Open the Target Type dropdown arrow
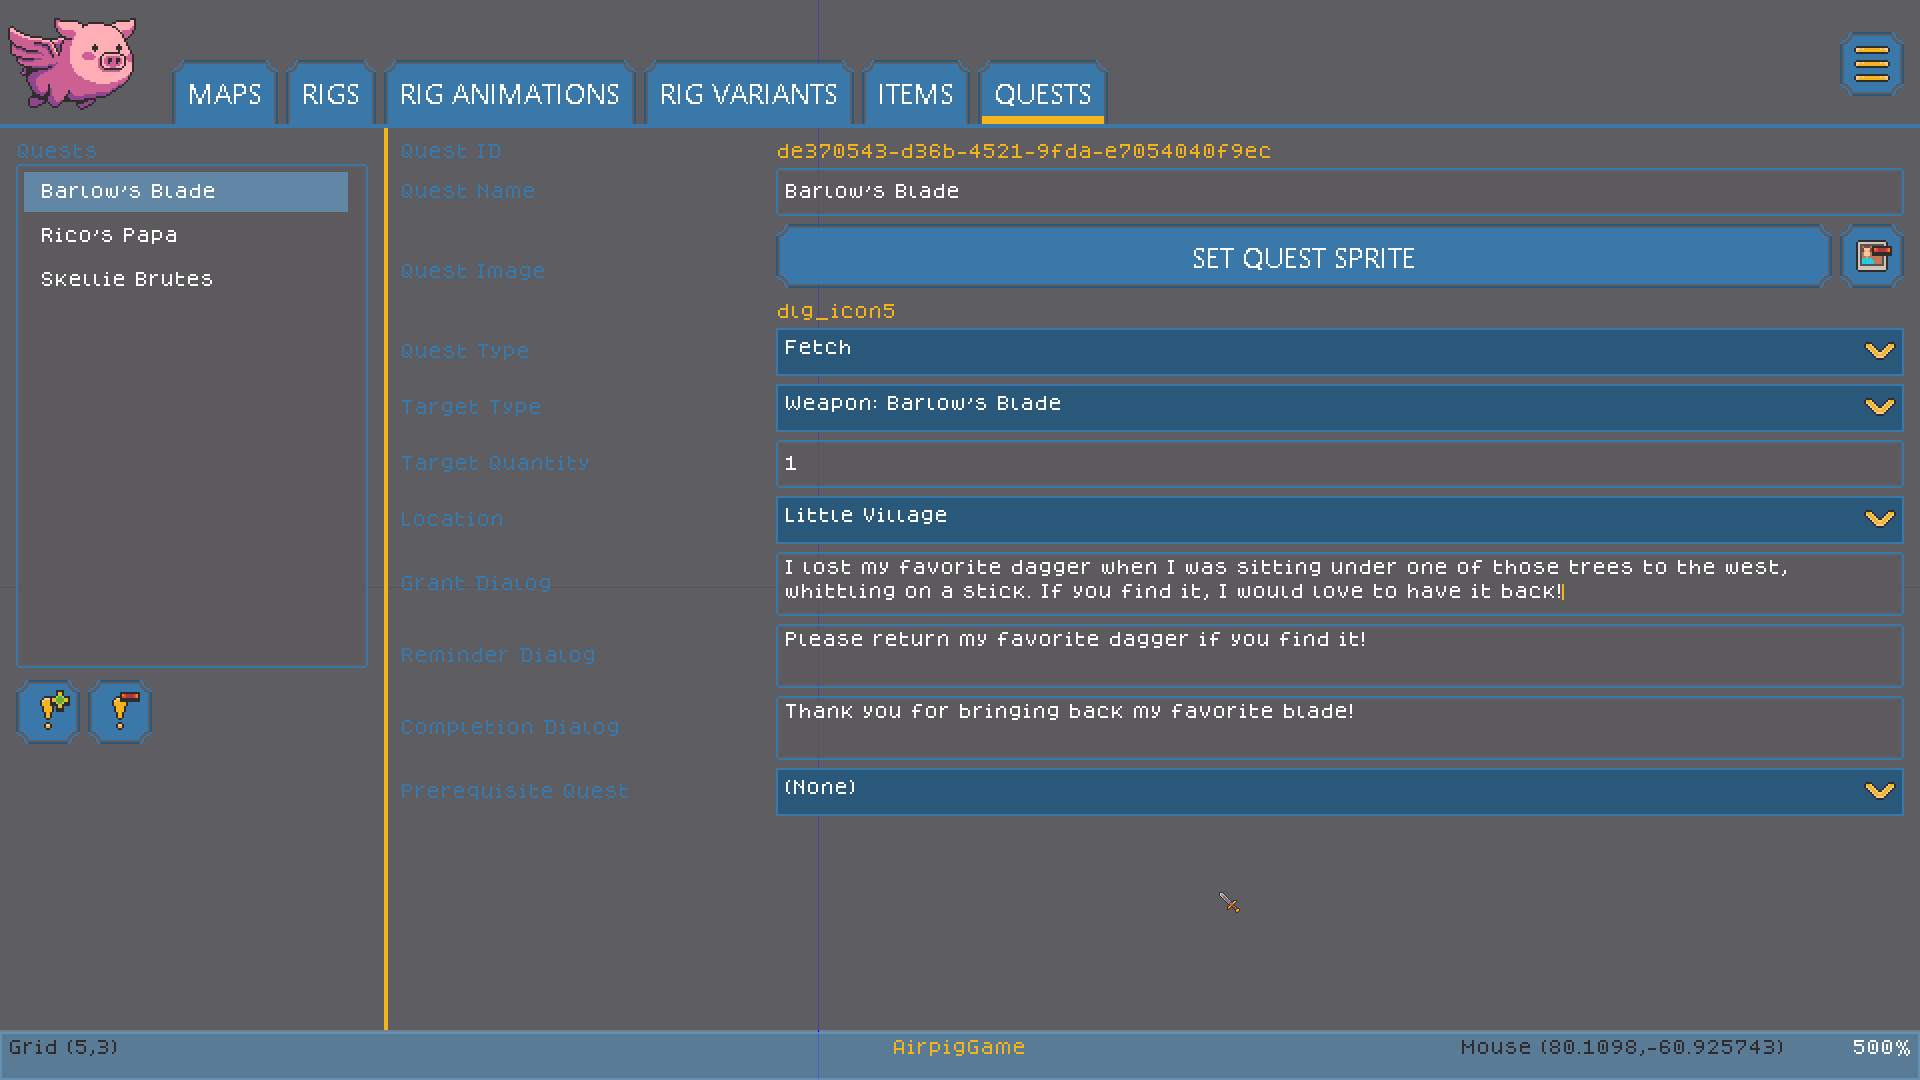The width and height of the screenshot is (1920, 1080). 1880,407
